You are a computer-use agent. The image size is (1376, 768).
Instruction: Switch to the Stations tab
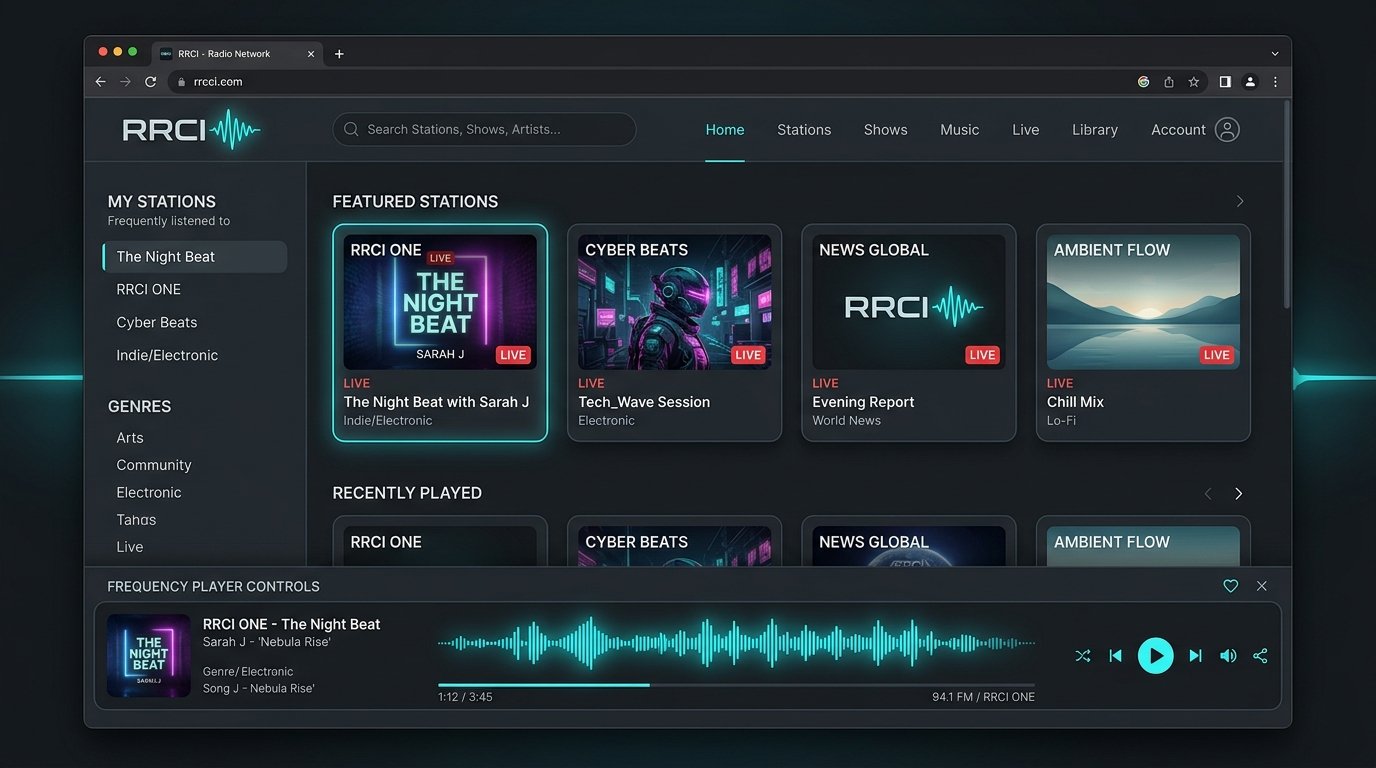pyautogui.click(x=804, y=130)
